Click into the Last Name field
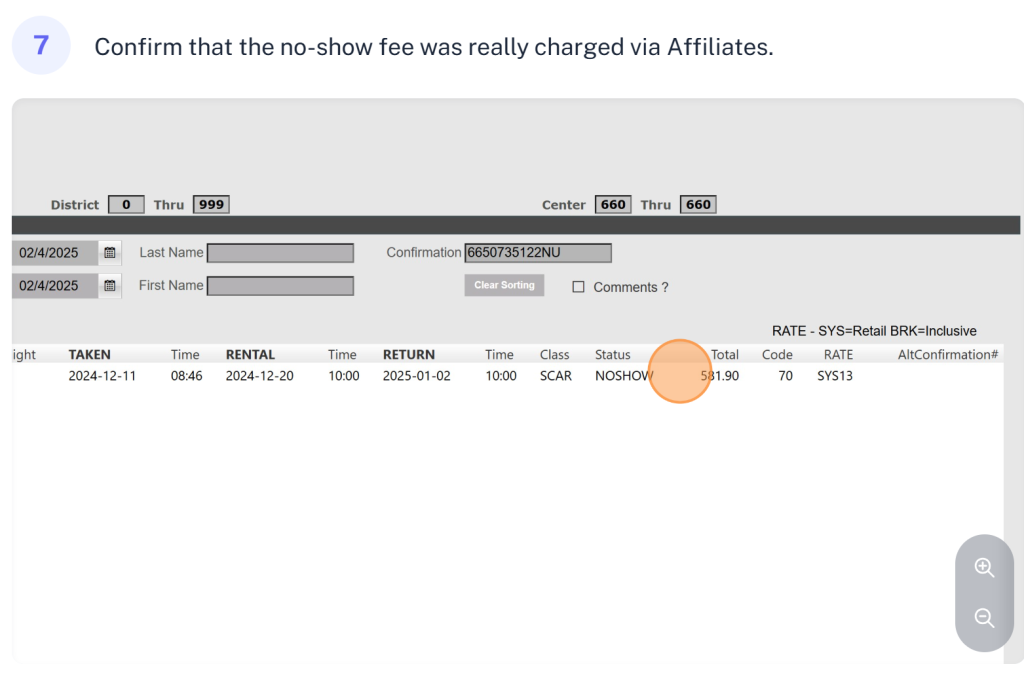This screenshot has width=1024, height=681. [280, 253]
